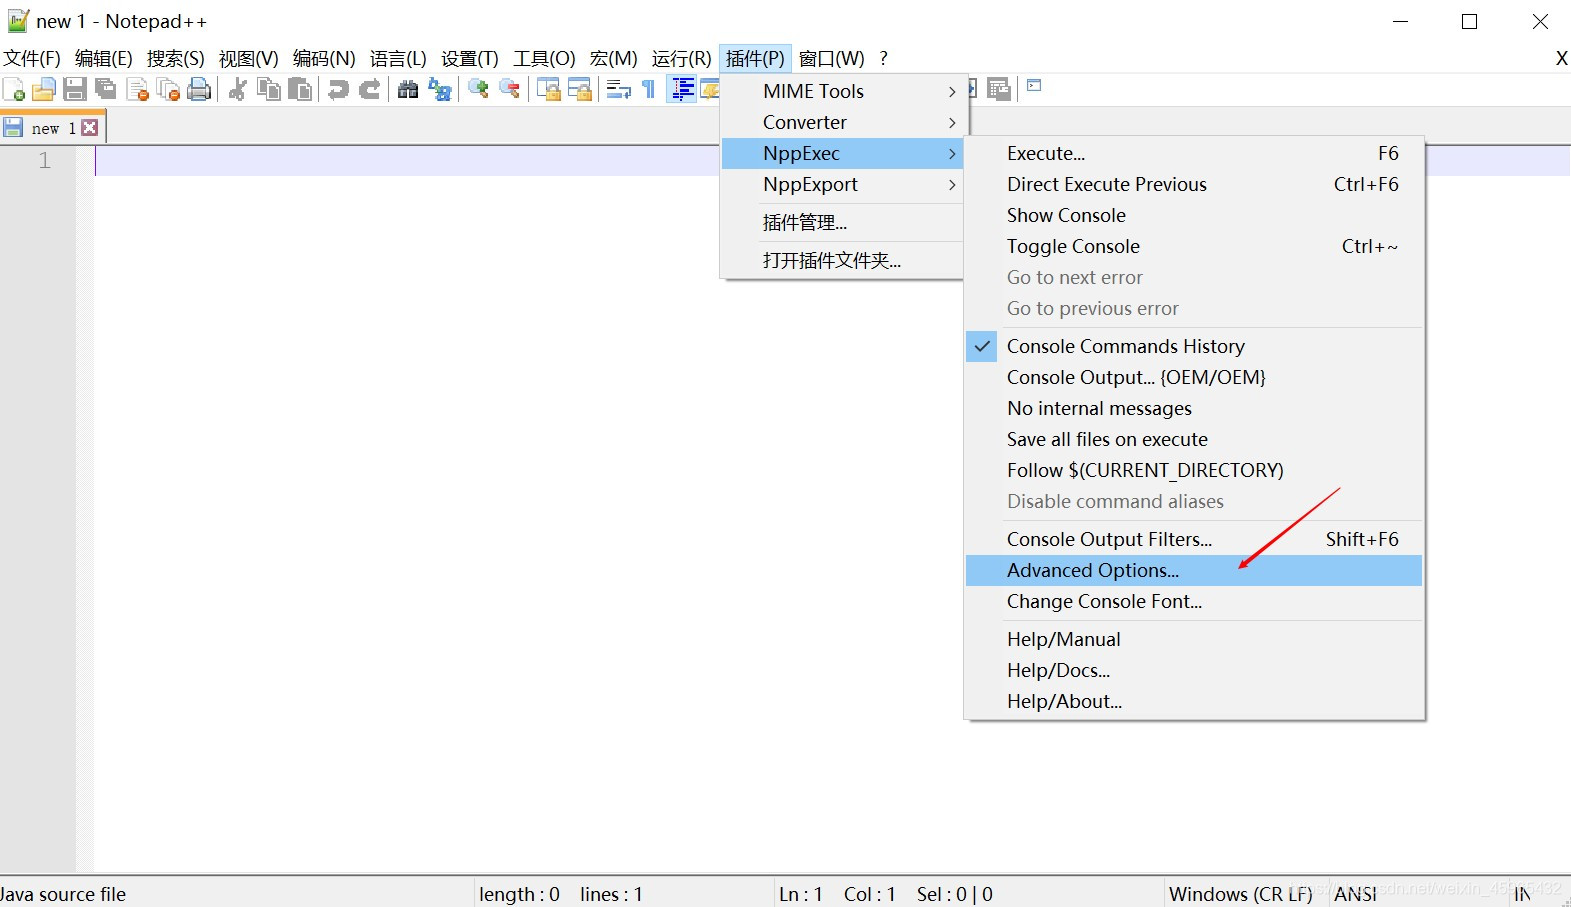Open the 编辑(E) menu
The image size is (1571, 907).
click(x=104, y=58)
